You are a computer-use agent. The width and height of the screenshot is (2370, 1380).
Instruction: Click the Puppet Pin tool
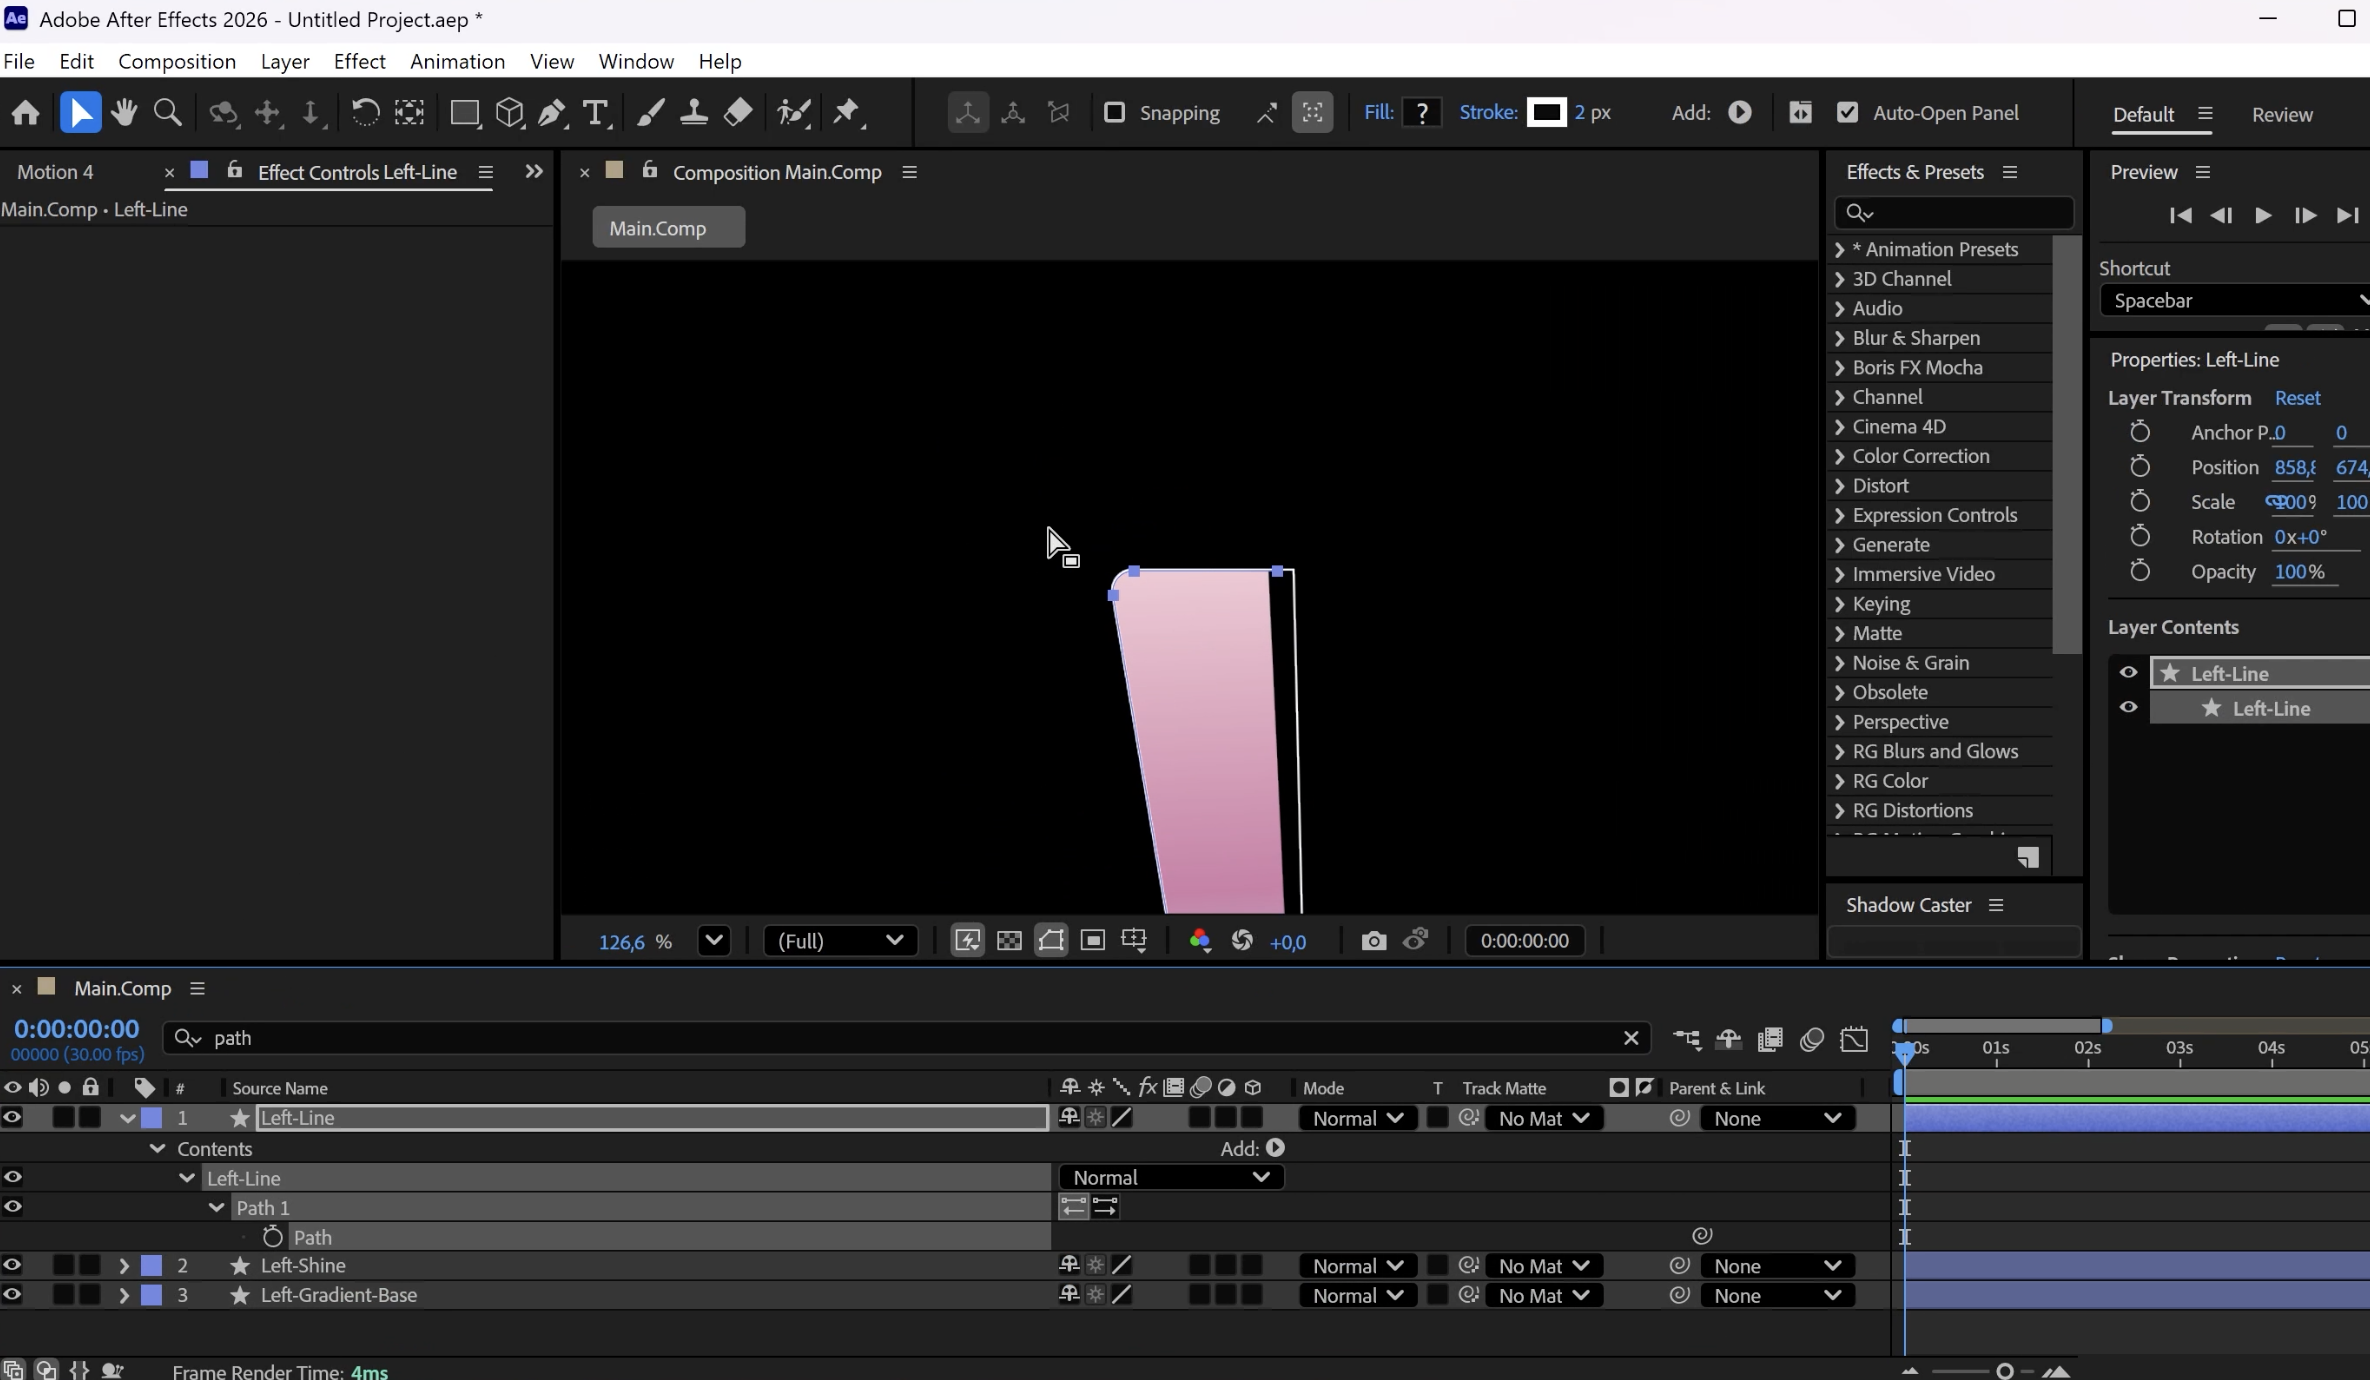click(x=847, y=113)
